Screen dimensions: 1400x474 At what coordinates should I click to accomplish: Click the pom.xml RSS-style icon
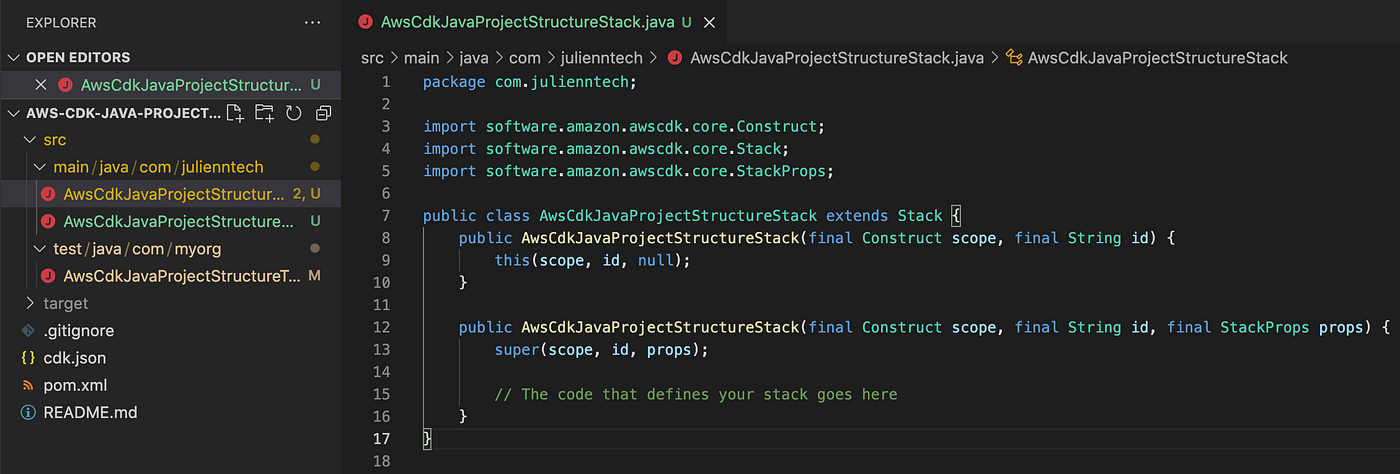click(x=28, y=385)
